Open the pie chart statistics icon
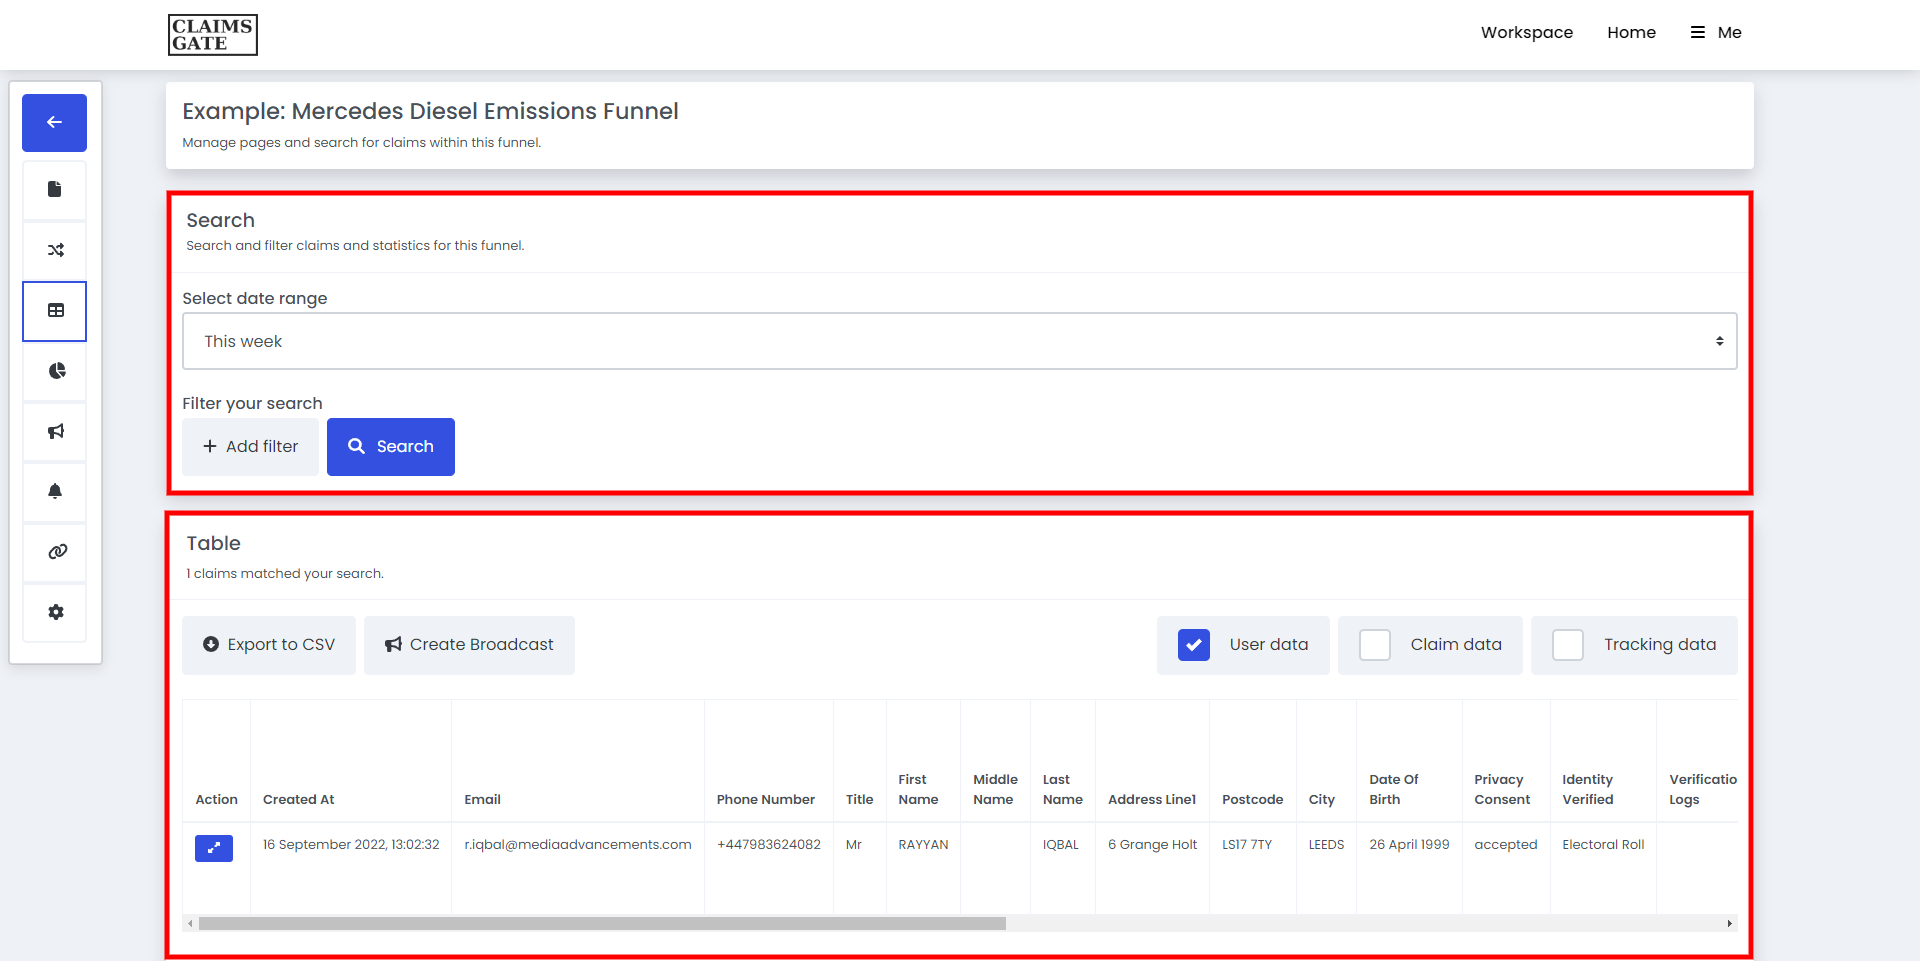This screenshot has width=1920, height=961. click(55, 371)
